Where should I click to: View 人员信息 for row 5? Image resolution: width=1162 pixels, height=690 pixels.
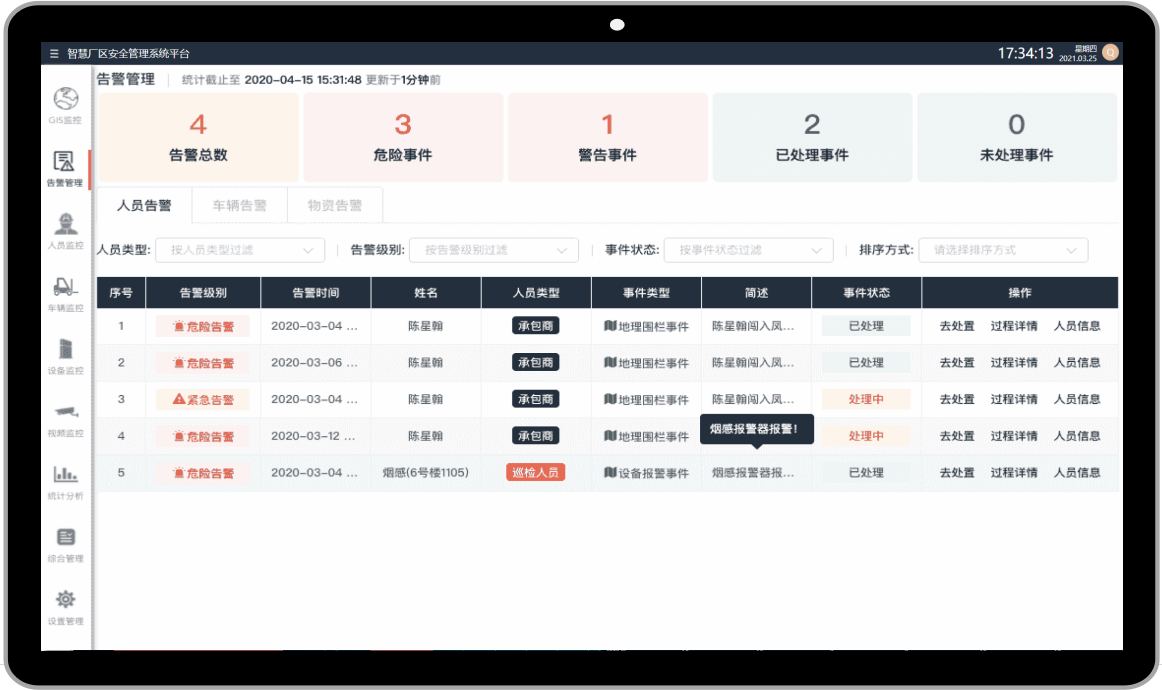tap(1076, 473)
